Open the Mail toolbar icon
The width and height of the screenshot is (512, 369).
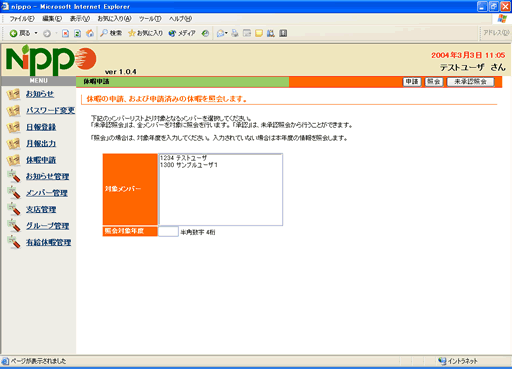[221, 33]
